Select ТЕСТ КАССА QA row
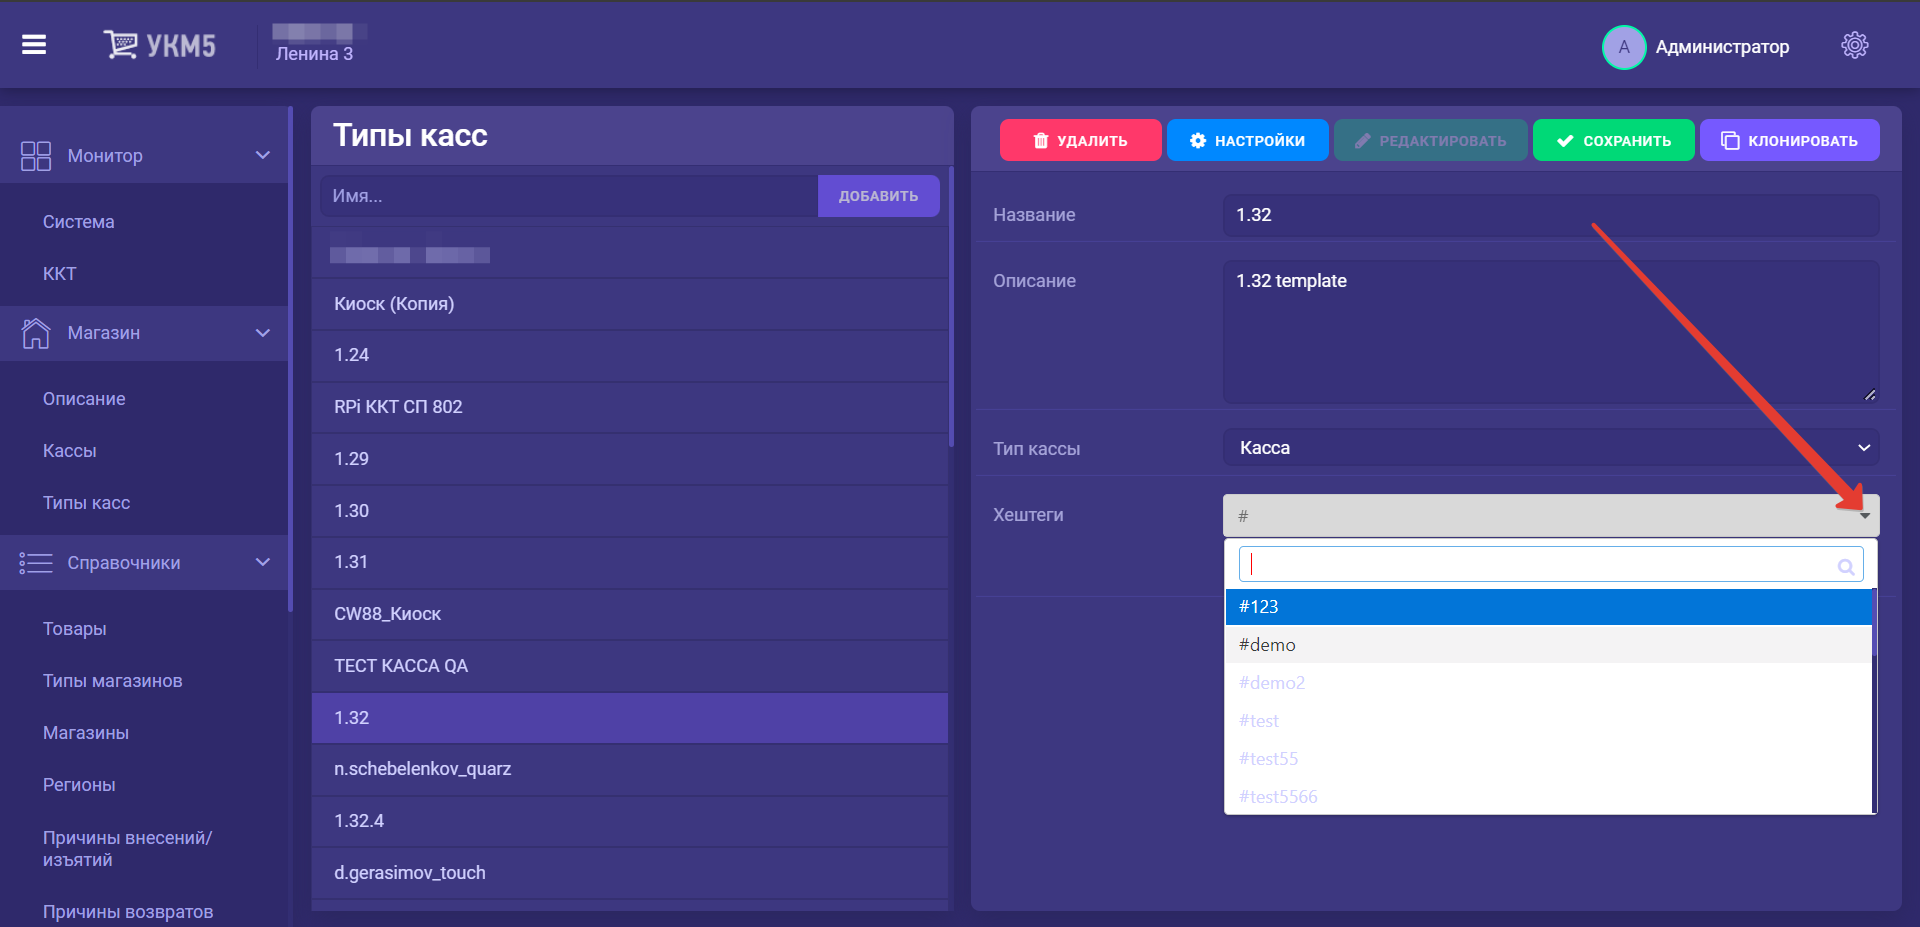Image resolution: width=1920 pixels, height=927 pixels. (x=630, y=666)
